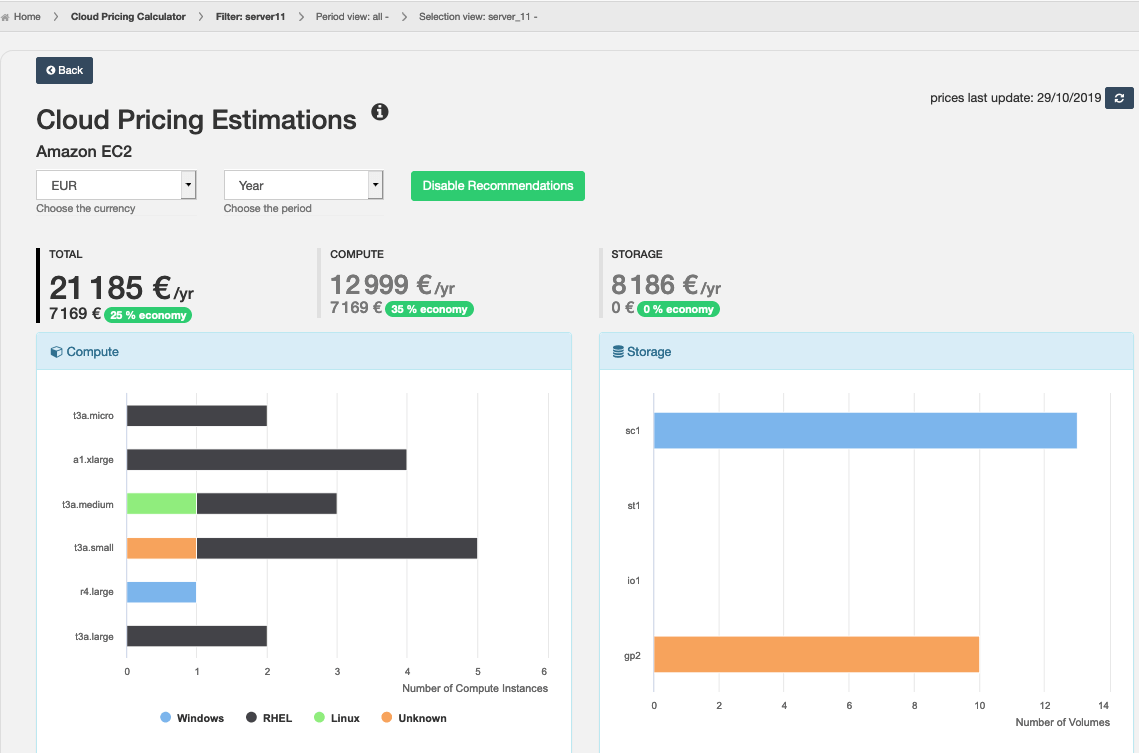Click the sc1 axis label

pos(633,431)
